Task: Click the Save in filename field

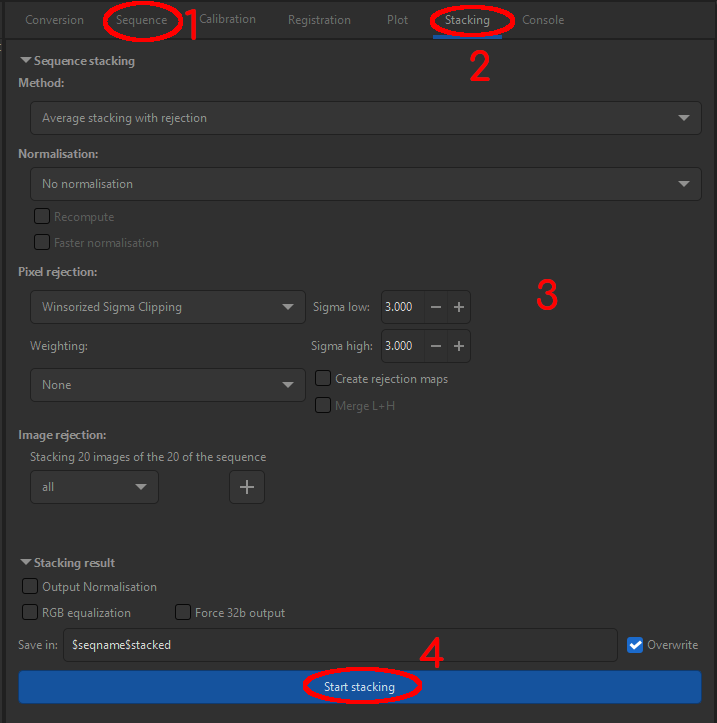Action: click(x=340, y=645)
